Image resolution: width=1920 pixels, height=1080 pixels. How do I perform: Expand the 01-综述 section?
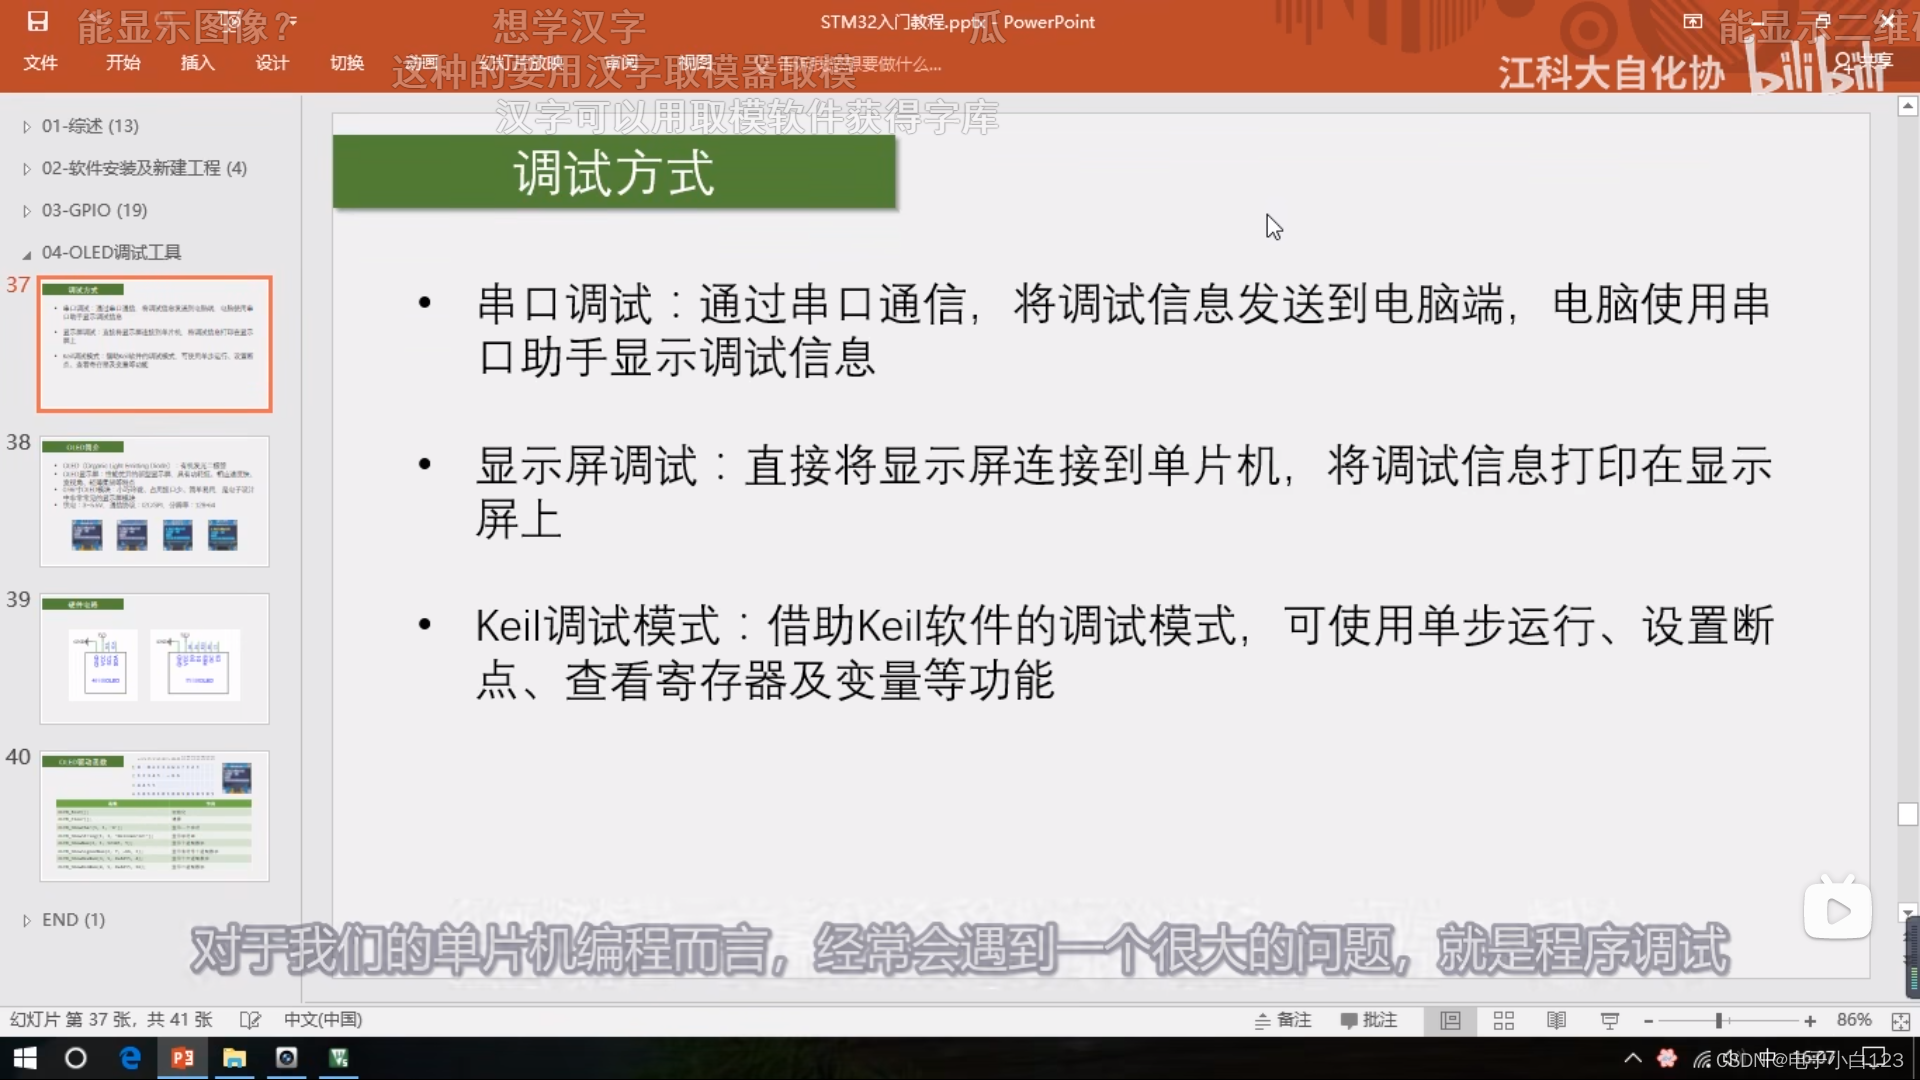(x=27, y=127)
